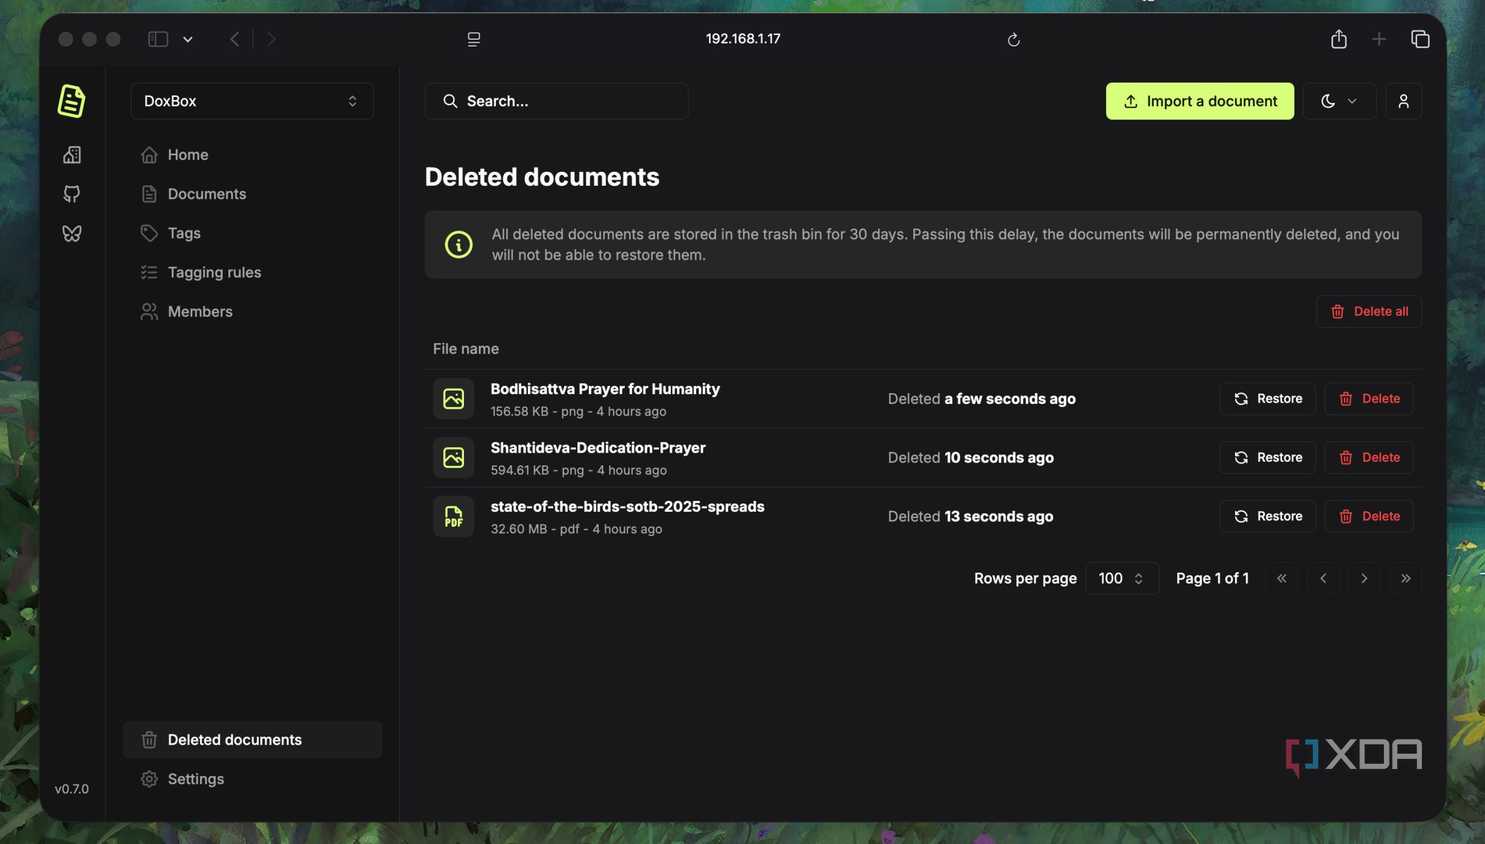Click image icon of Bodhisattva Prayer row
Image resolution: width=1485 pixels, height=844 pixels.
click(453, 398)
